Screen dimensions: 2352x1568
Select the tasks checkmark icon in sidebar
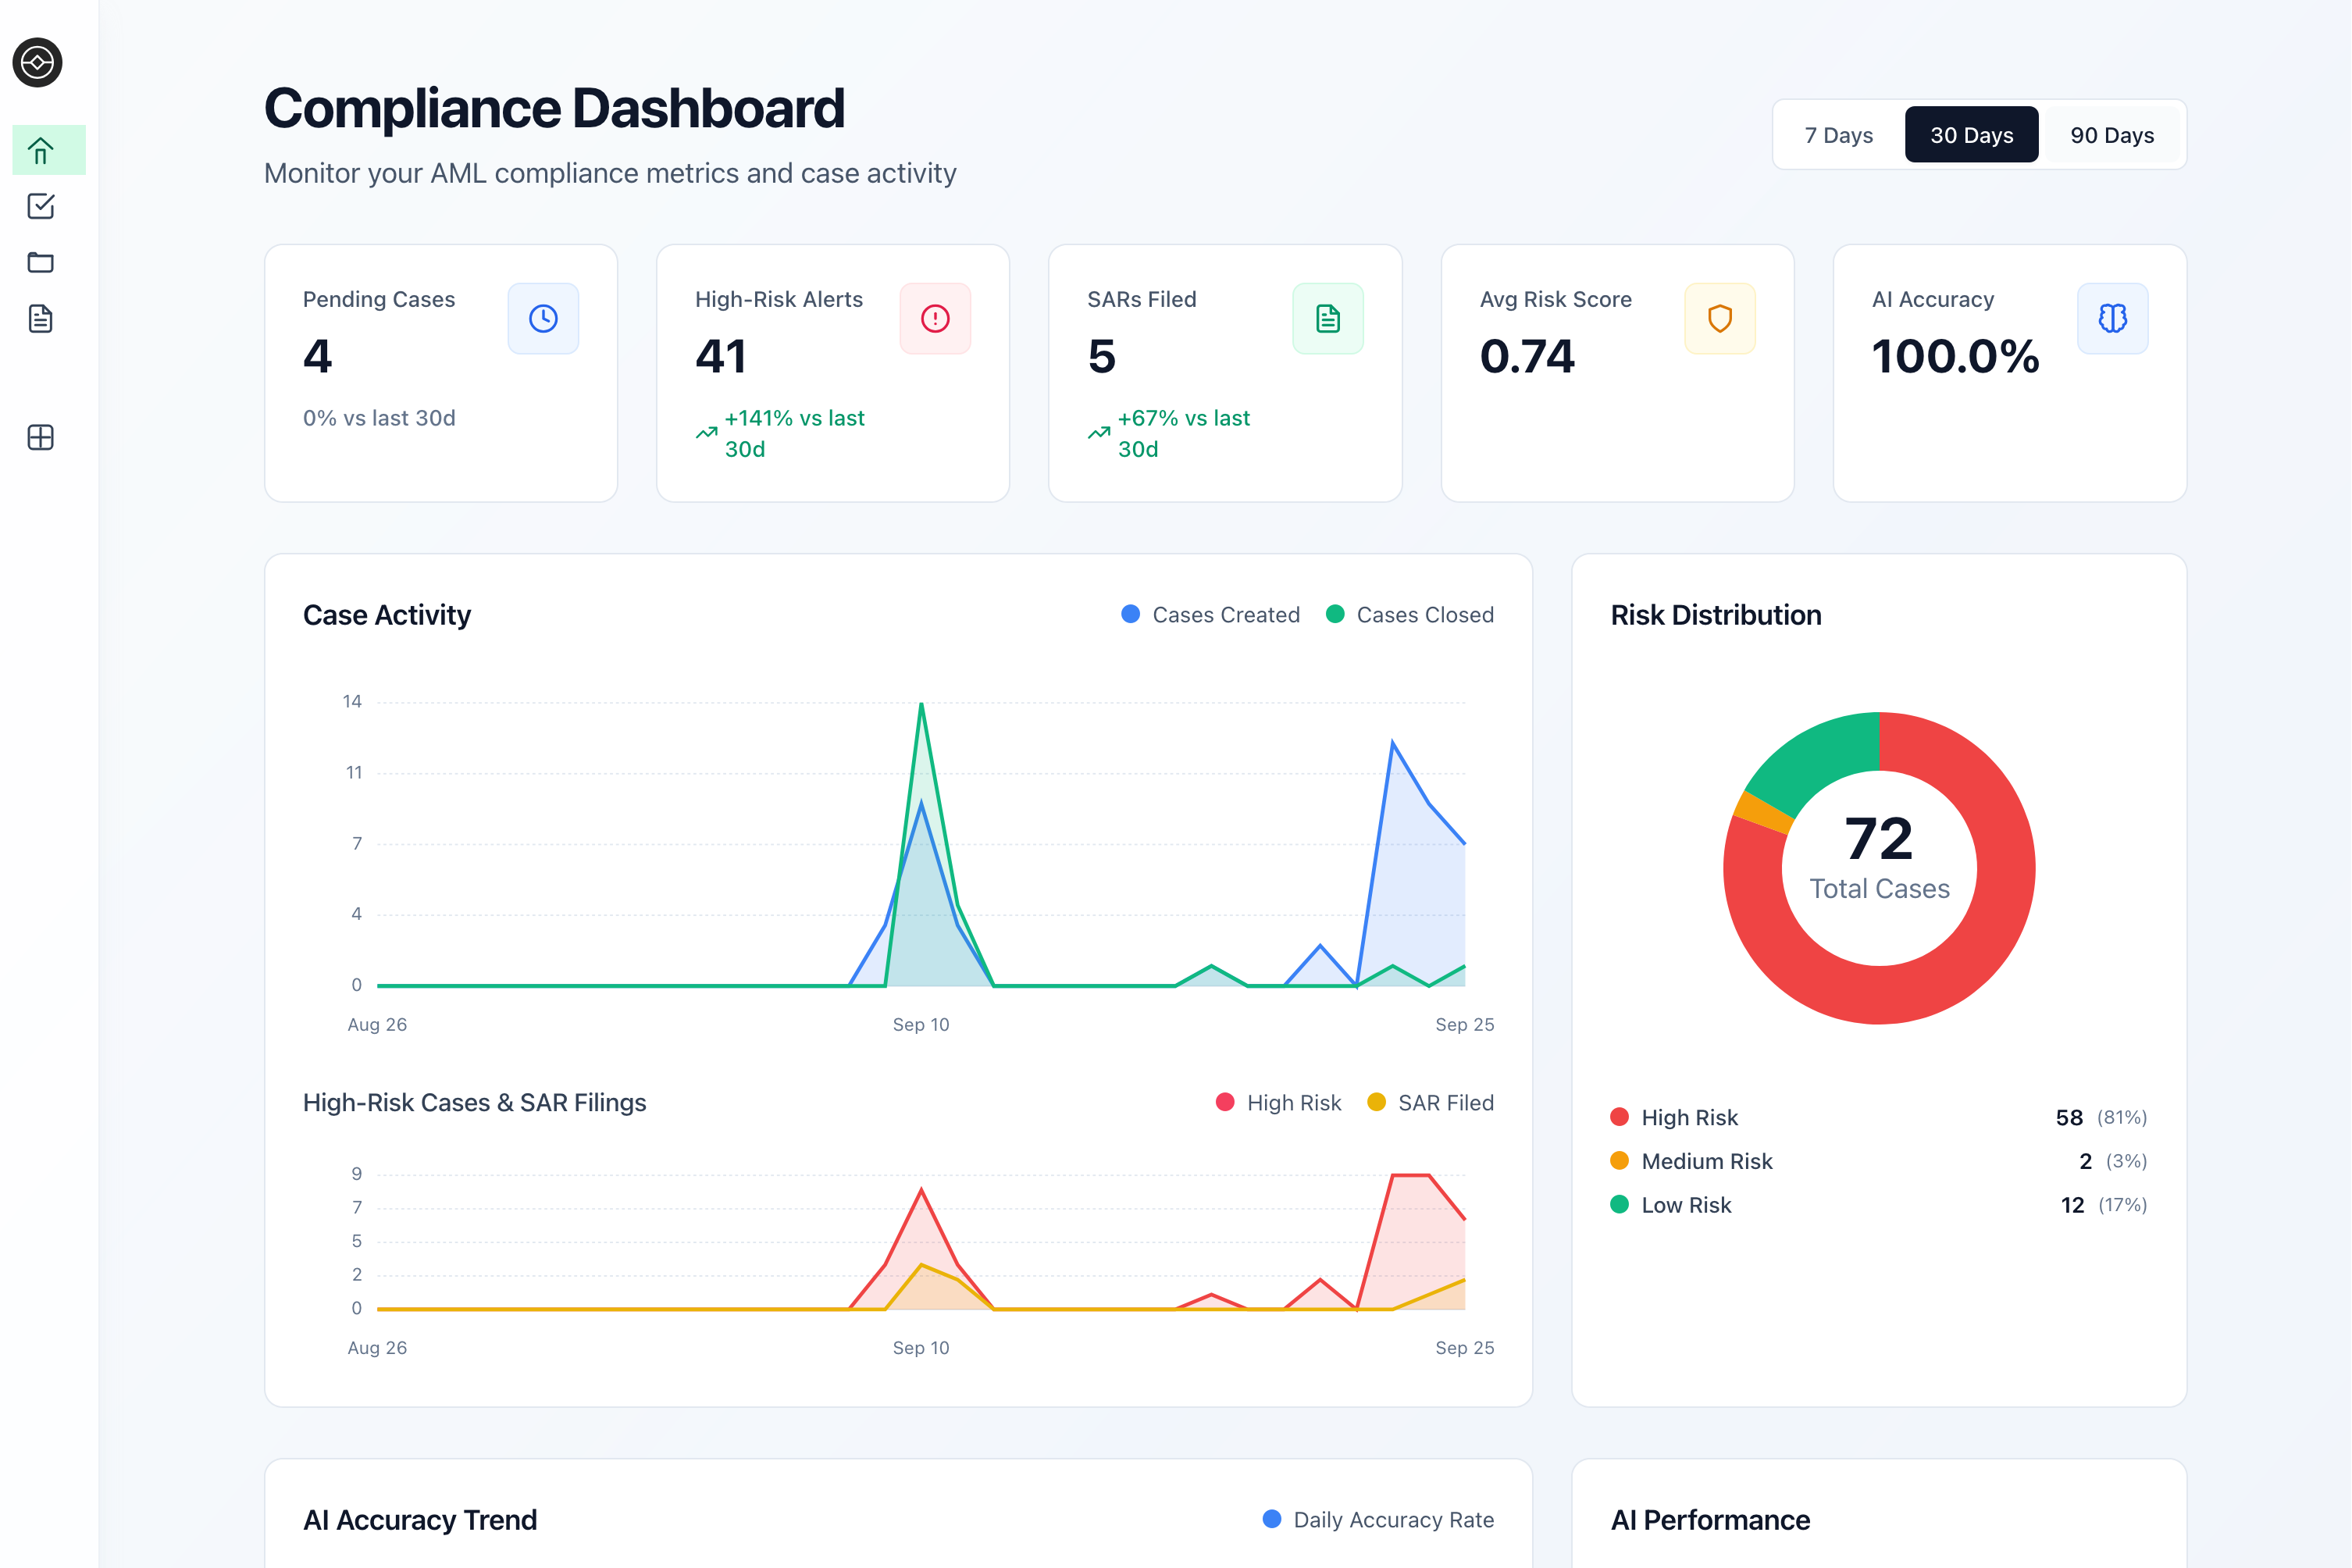tap(40, 206)
